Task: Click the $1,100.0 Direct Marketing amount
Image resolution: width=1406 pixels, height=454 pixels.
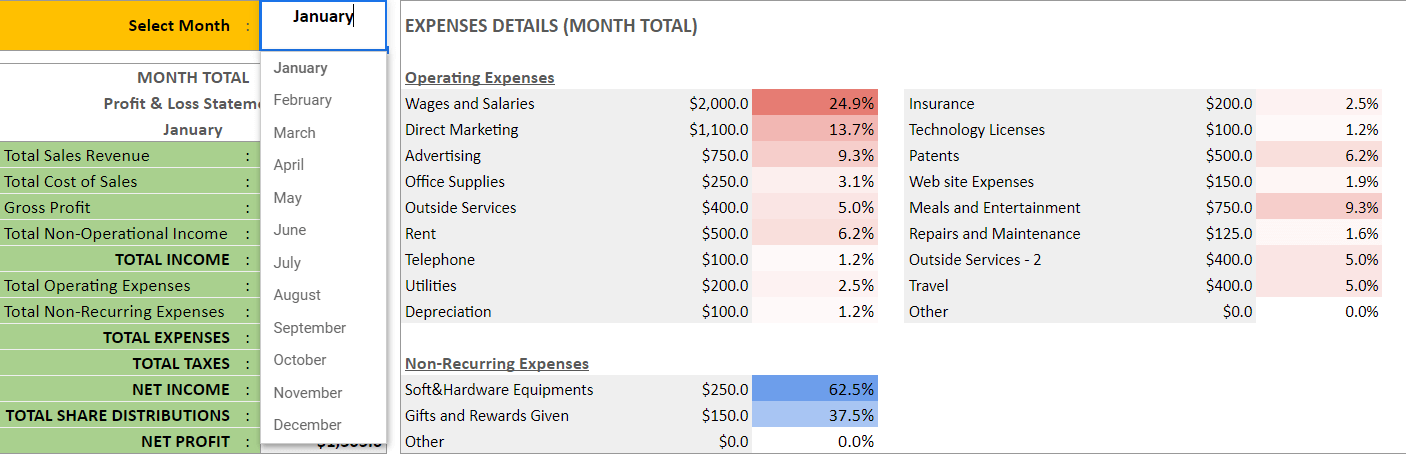Action: click(x=719, y=130)
